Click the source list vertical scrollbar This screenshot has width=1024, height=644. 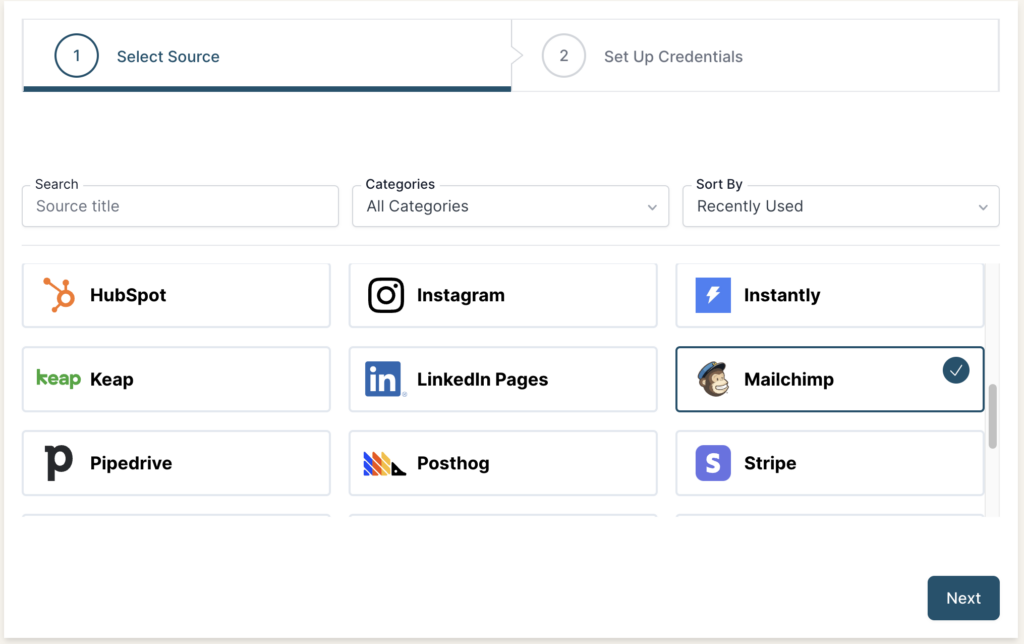(x=992, y=415)
